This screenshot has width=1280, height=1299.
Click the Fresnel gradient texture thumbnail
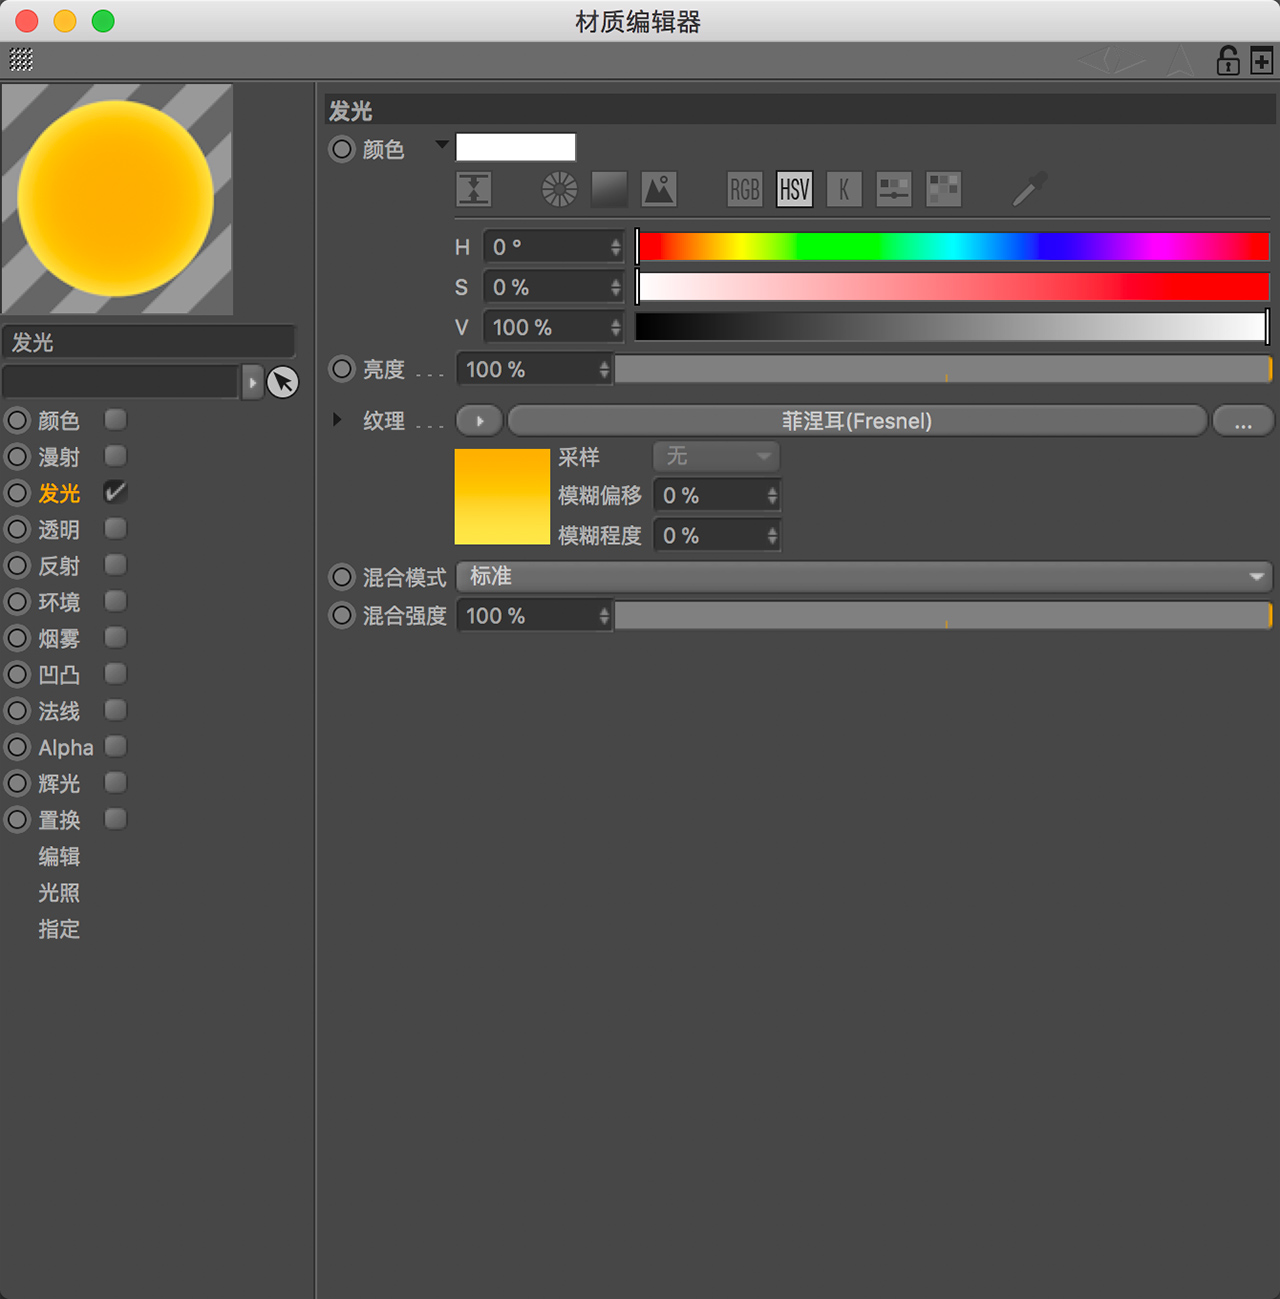(x=502, y=496)
